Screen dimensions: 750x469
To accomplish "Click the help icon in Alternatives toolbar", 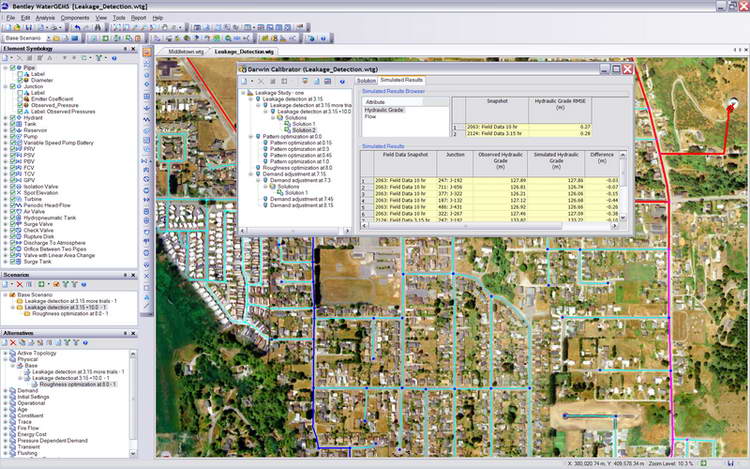I will (x=85, y=342).
